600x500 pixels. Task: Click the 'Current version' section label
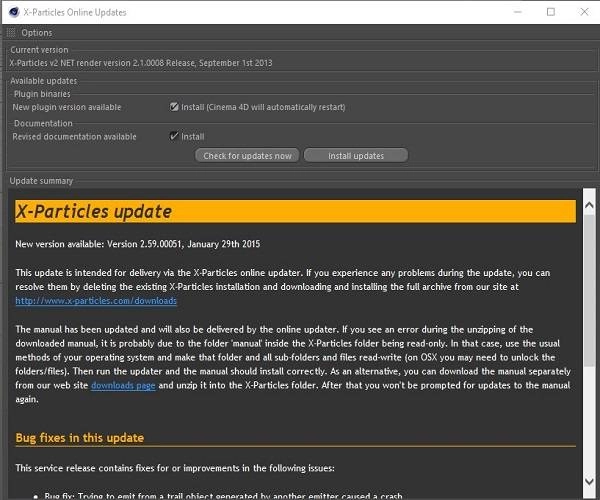pos(39,50)
